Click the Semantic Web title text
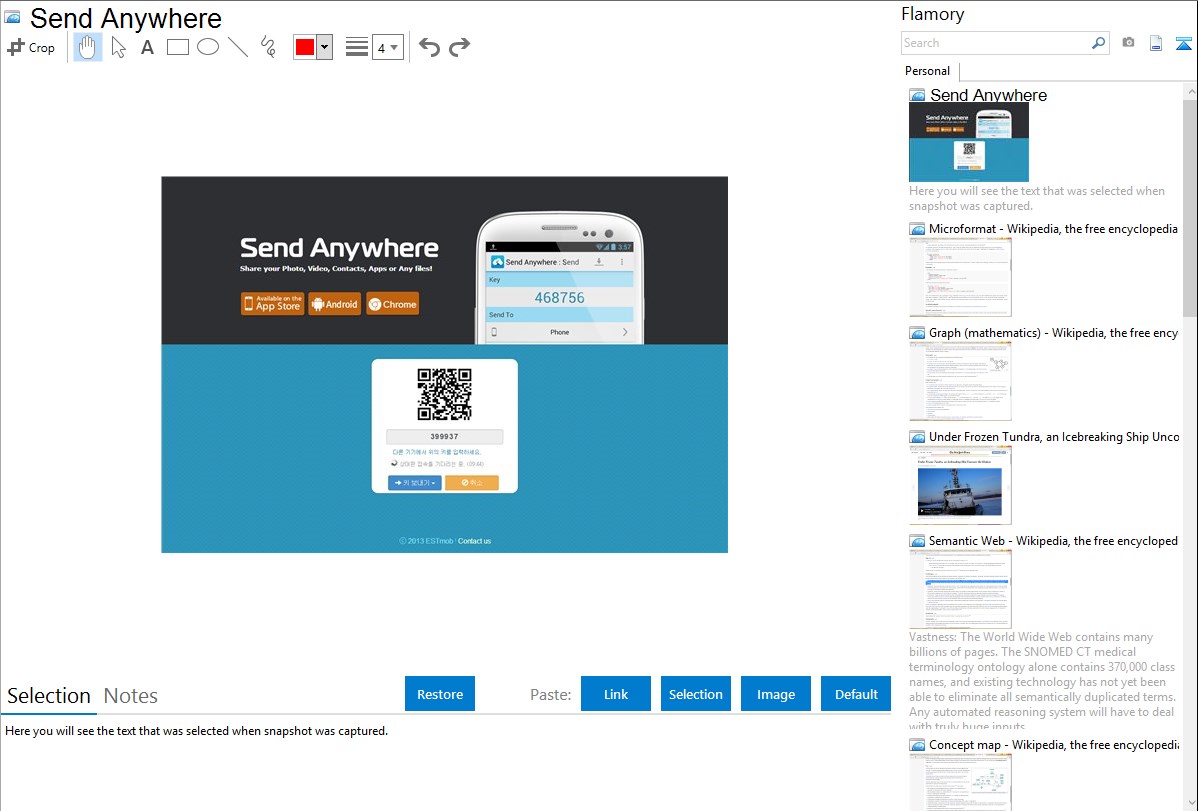The height and width of the screenshot is (811, 1198). pyautogui.click(x=1053, y=540)
